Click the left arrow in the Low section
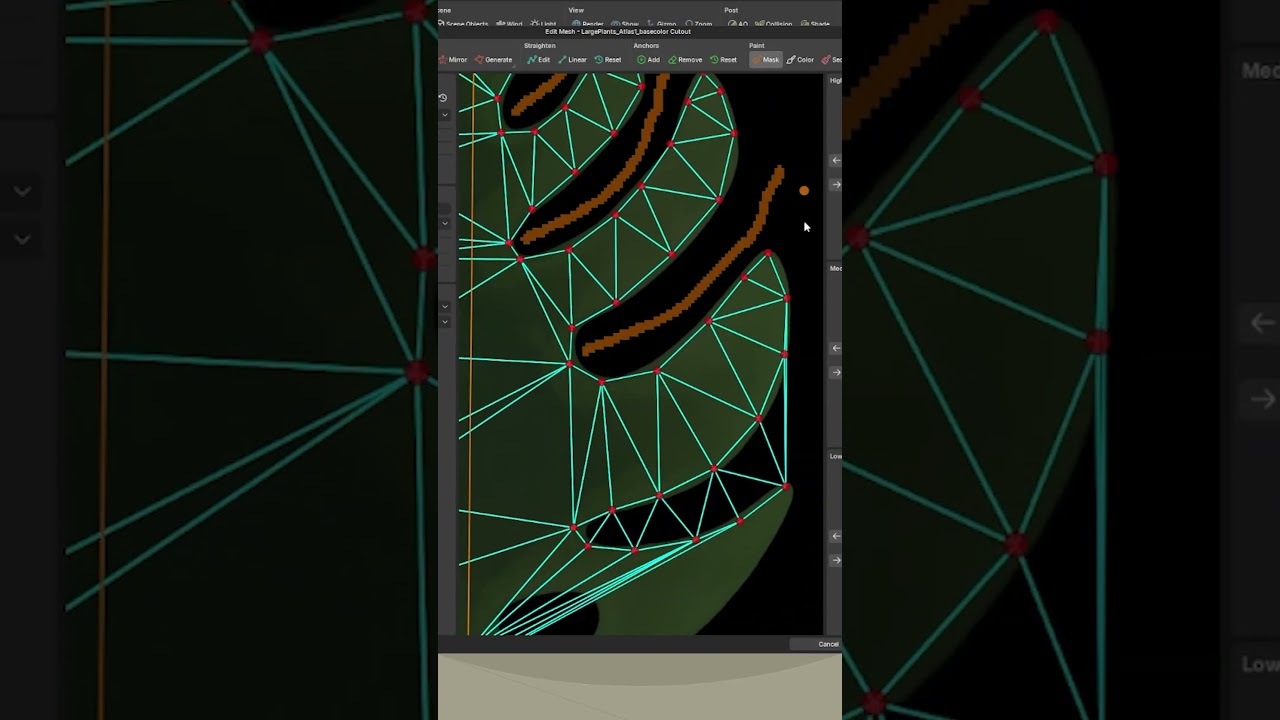This screenshot has height=720, width=1280. 836,536
